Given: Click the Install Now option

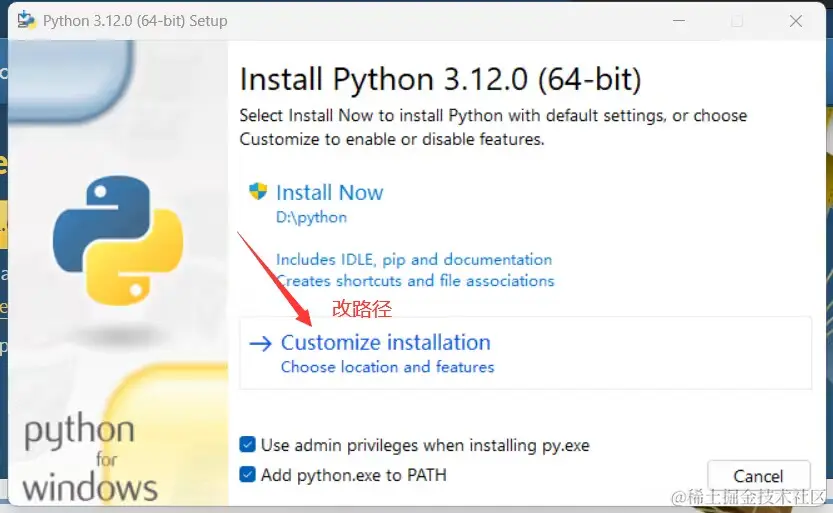Looking at the screenshot, I should [329, 193].
